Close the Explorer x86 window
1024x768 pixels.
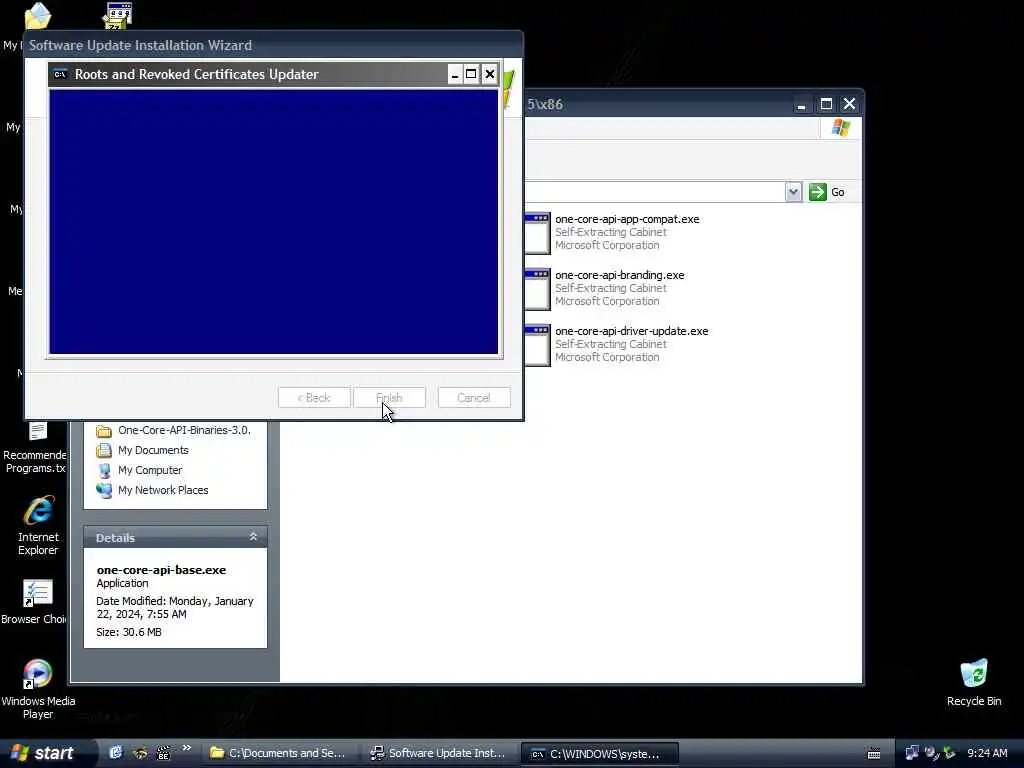[850, 104]
